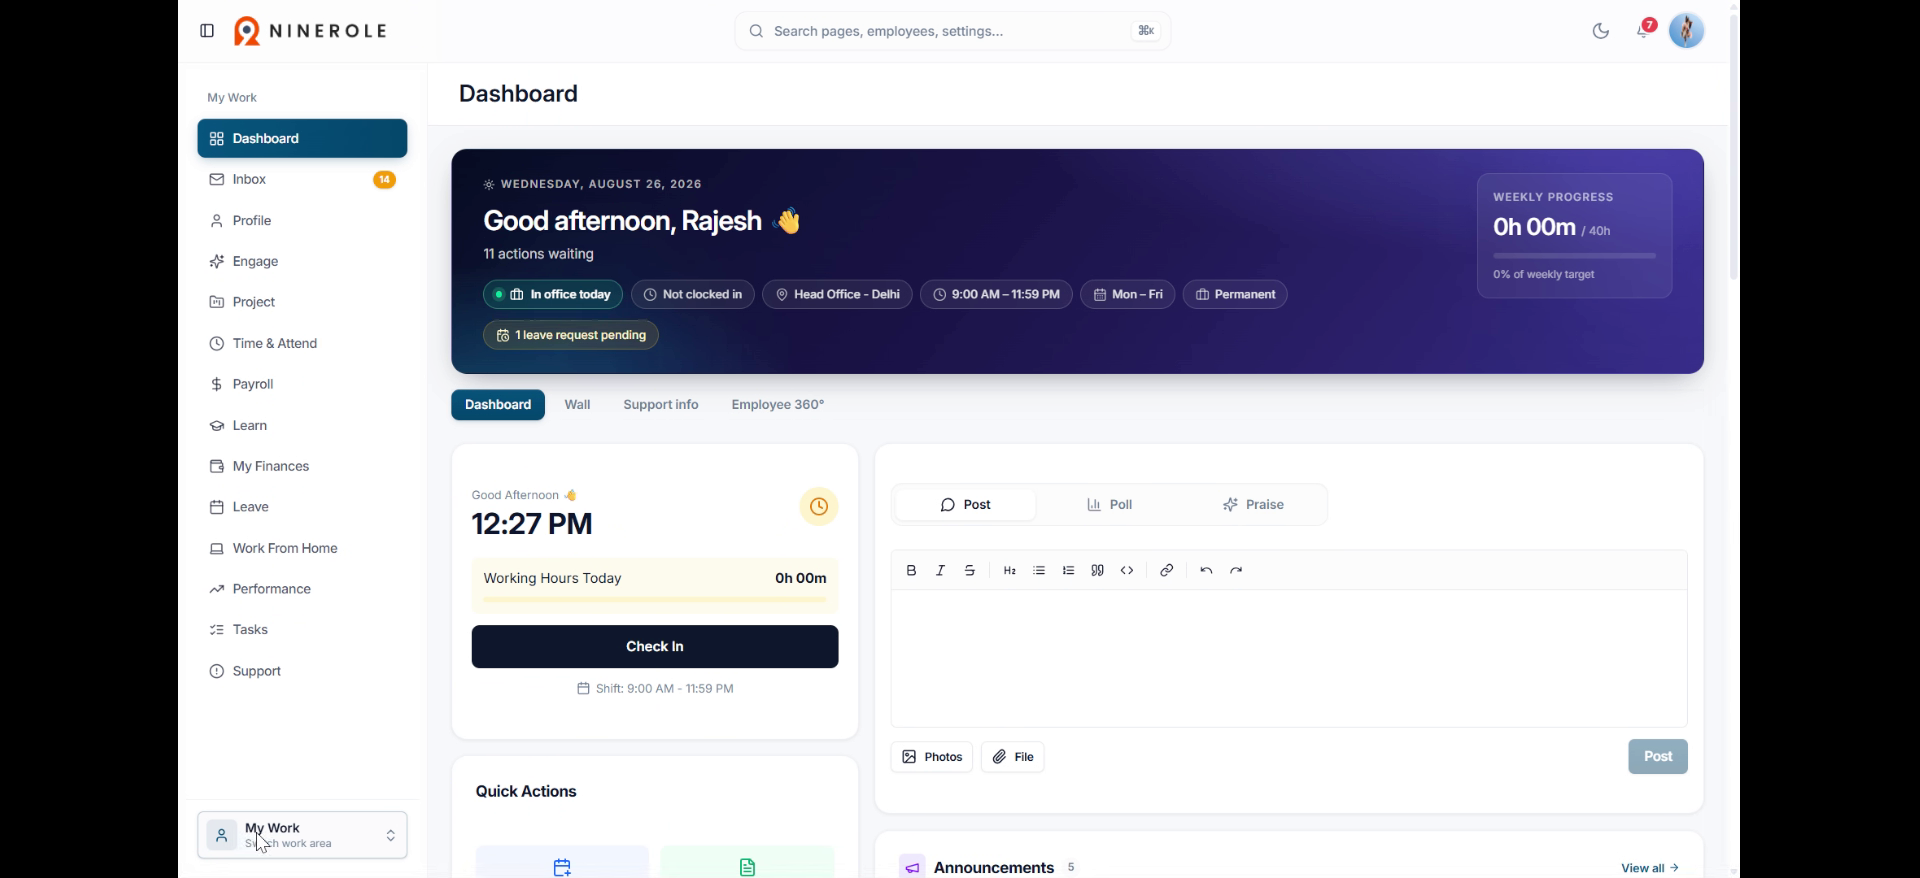This screenshot has width=1920, height=878.
Task: Select the Poll composer tab
Action: tap(1109, 505)
